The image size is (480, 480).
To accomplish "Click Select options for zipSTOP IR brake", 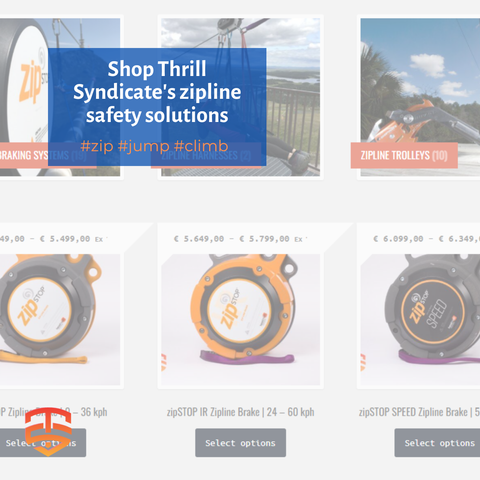I will pyautogui.click(x=240, y=443).
